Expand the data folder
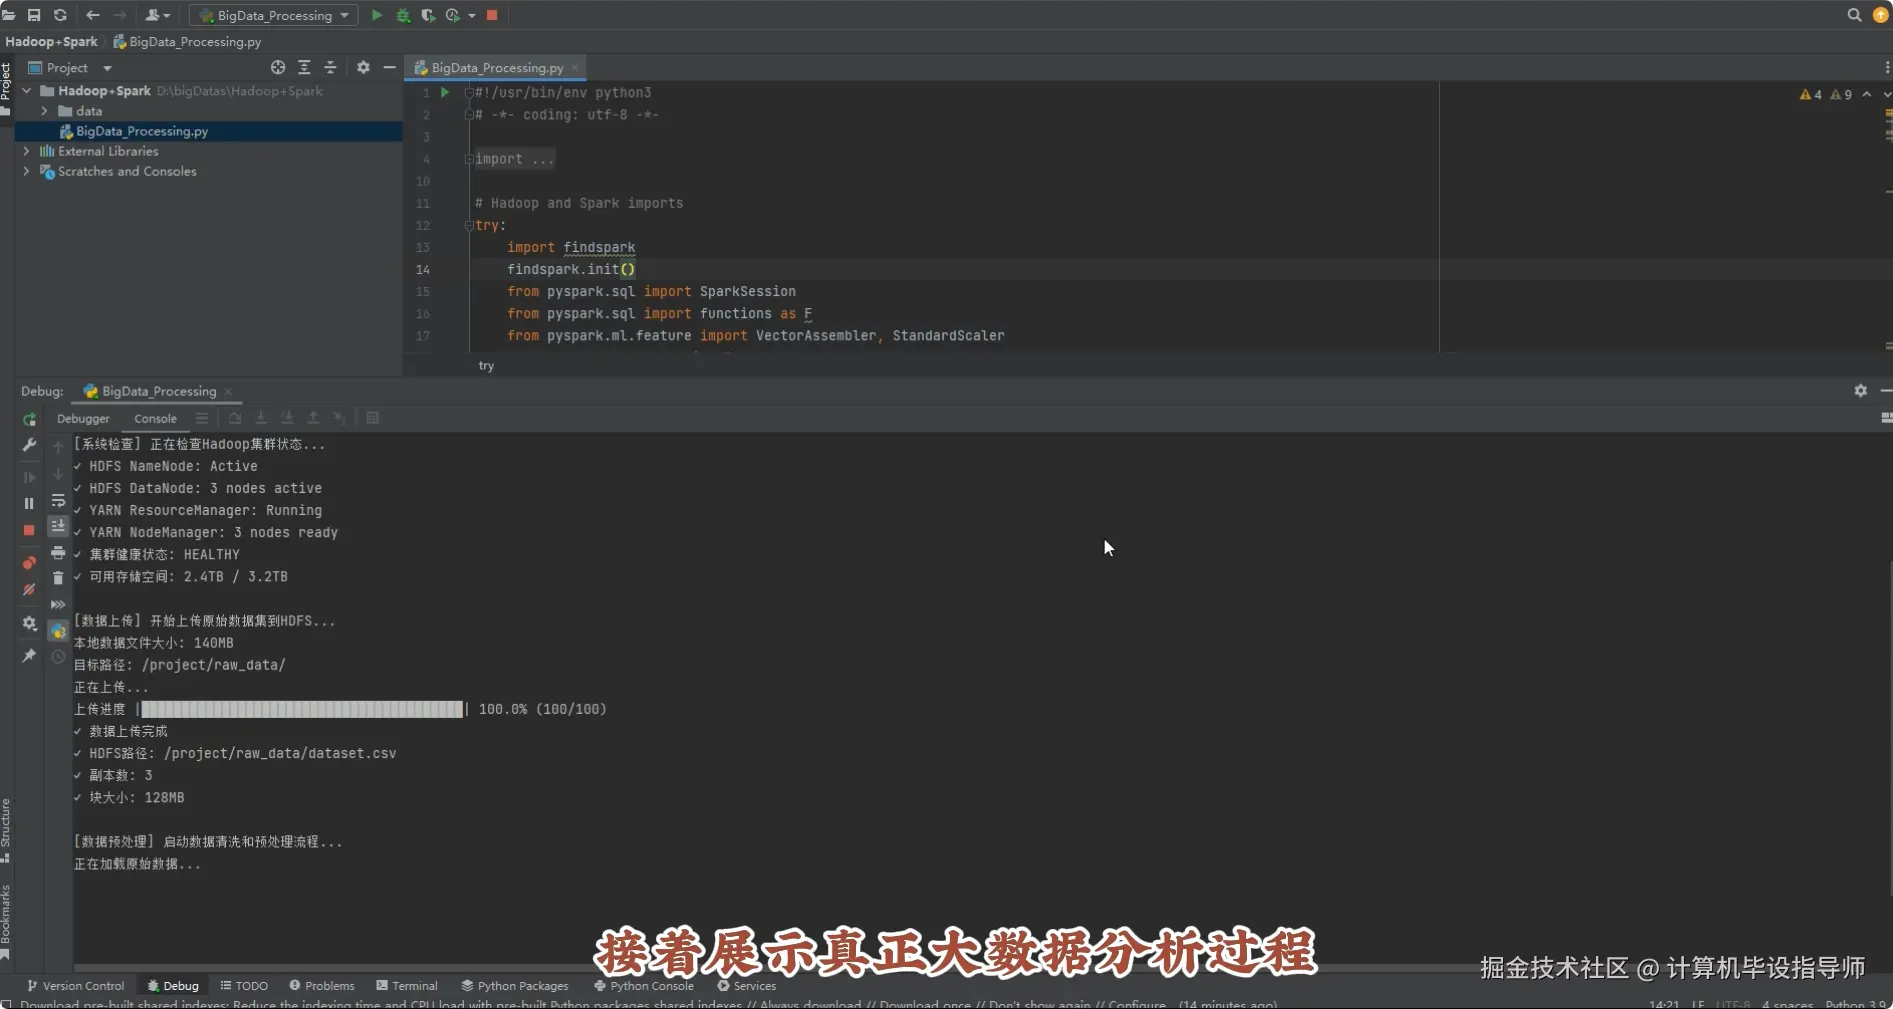Image resolution: width=1893 pixels, height=1009 pixels. pyautogui.click(x=44, y=111)
